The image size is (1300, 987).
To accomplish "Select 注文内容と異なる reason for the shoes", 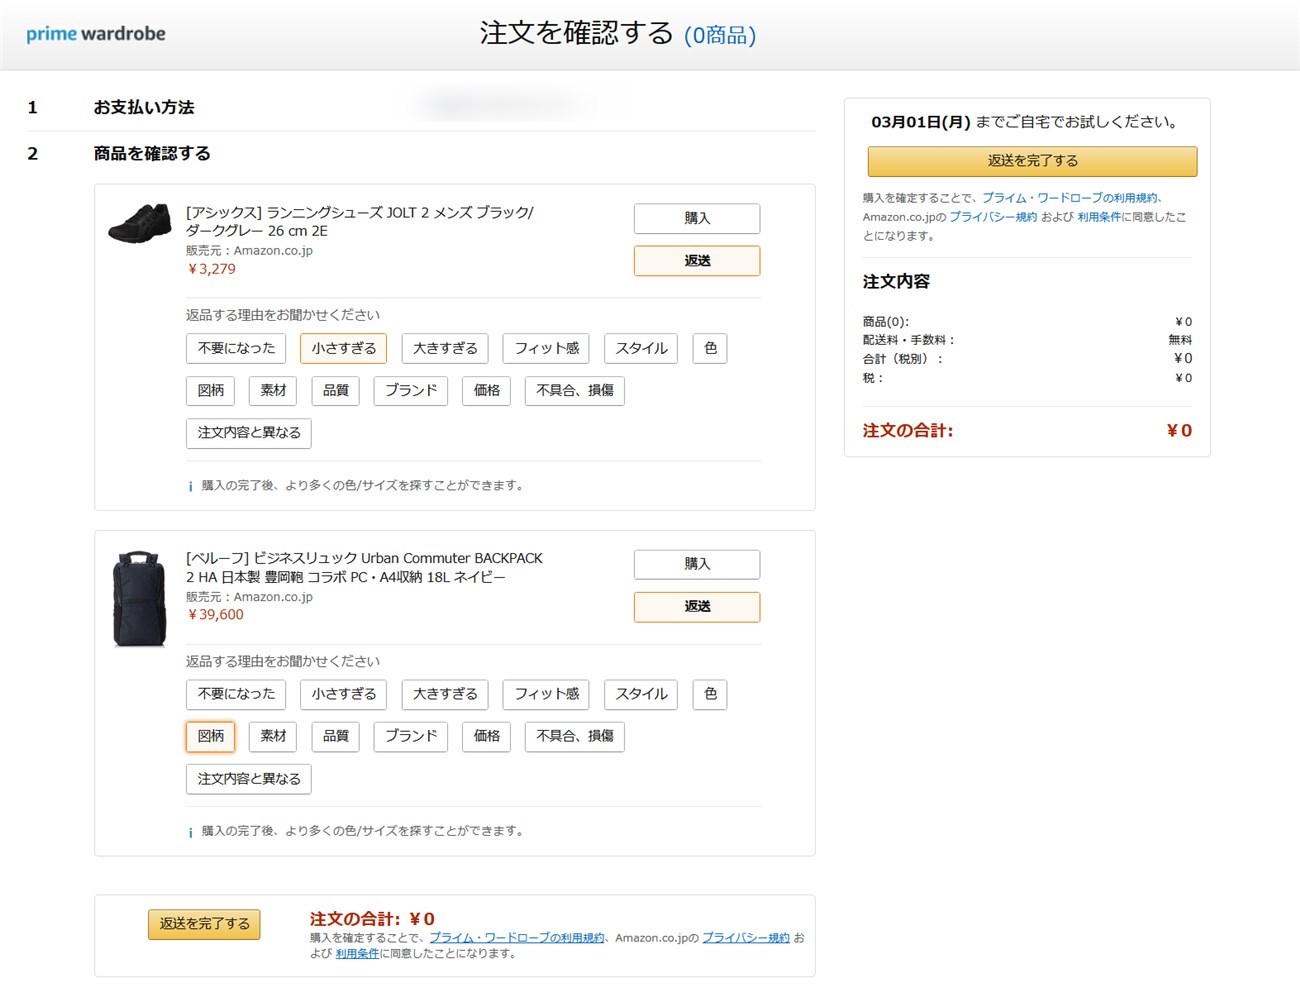I will pos(249,433).
